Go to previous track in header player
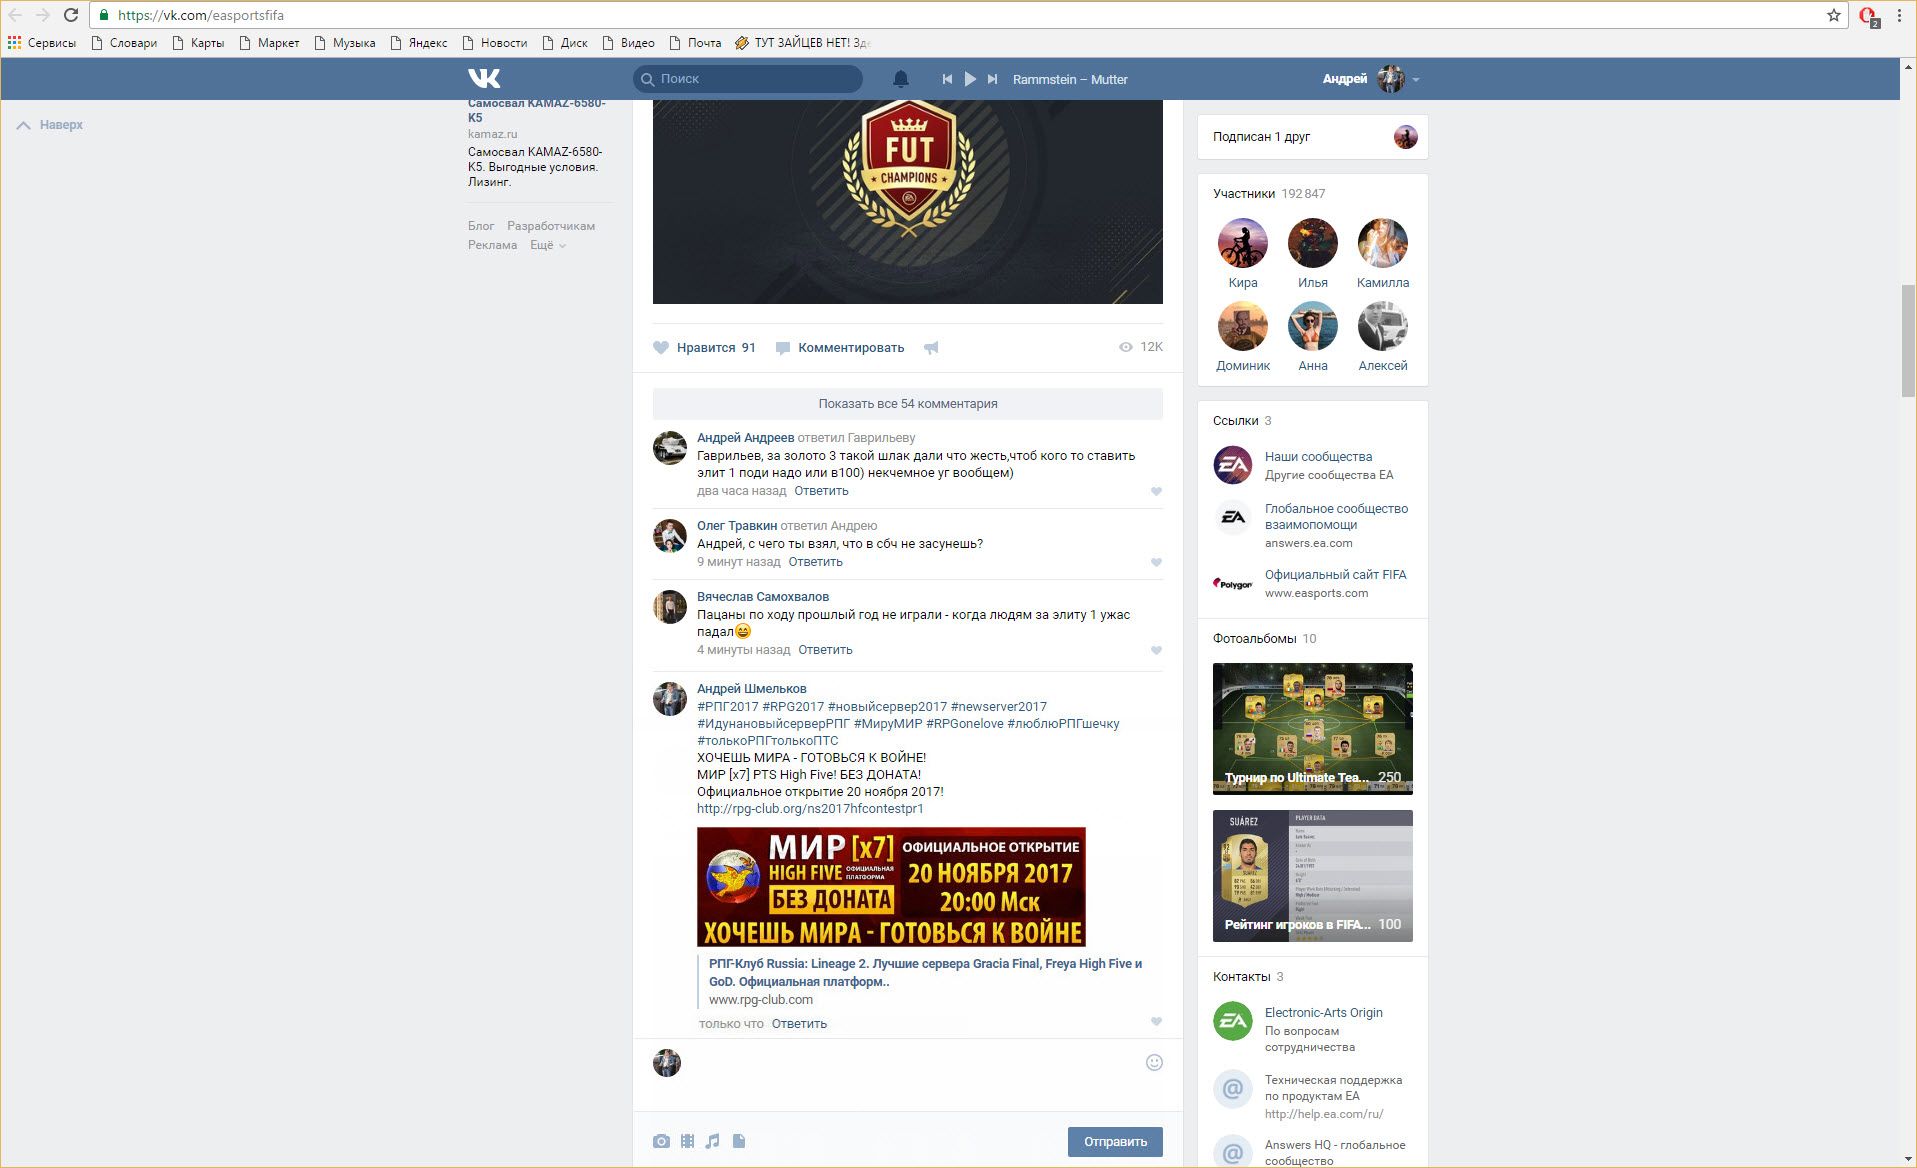This screenshot has height=1168, width=1917. (x=946, y=79)
